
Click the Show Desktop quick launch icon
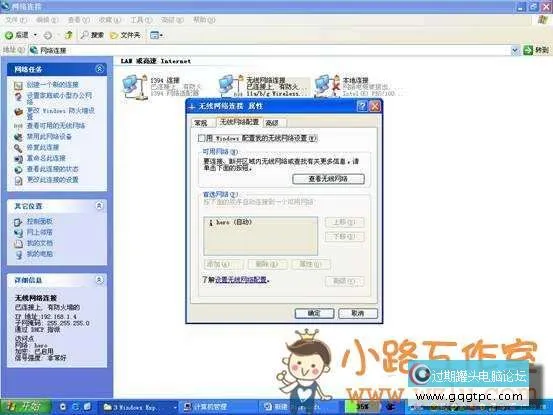pyautogui.click(x=87, y=407)
